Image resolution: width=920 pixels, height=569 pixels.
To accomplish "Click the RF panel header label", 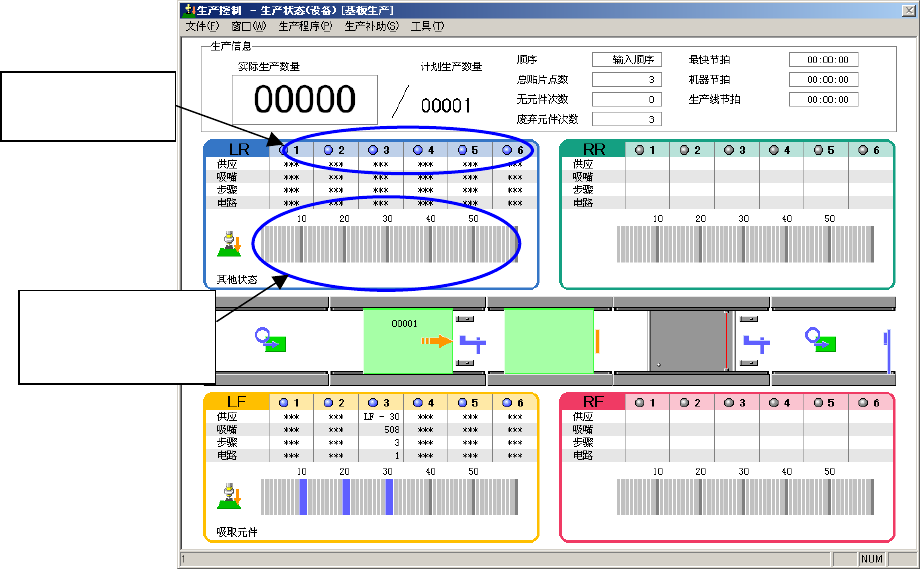I will (x=593, y=402).
